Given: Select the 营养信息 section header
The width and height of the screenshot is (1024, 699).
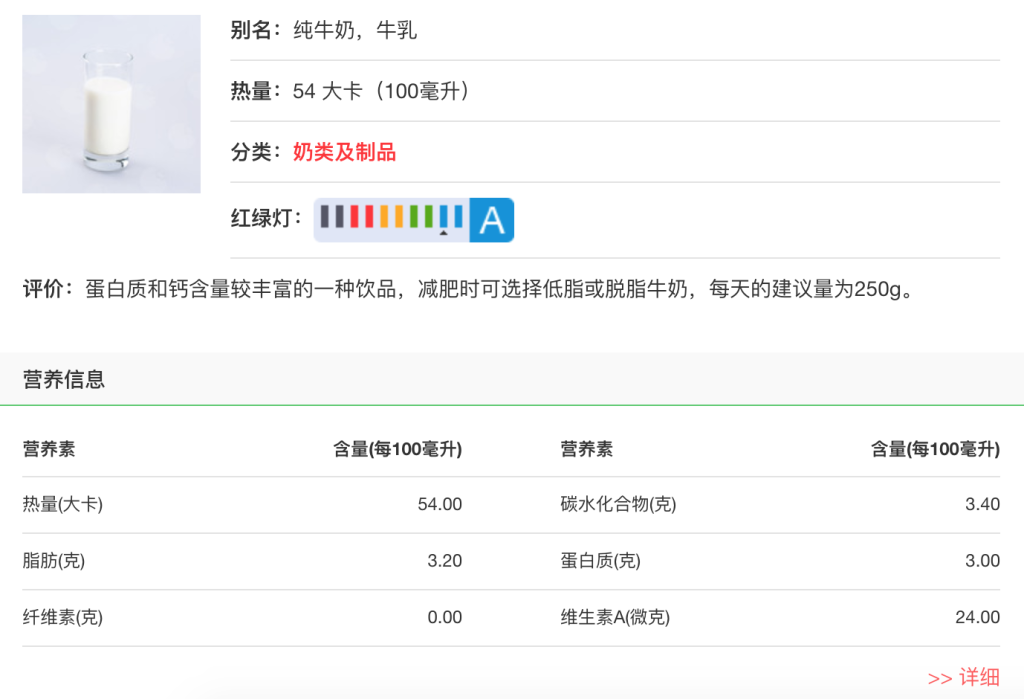Looking at the screenshot, I should pyautogui.click(x=64, y=380).
